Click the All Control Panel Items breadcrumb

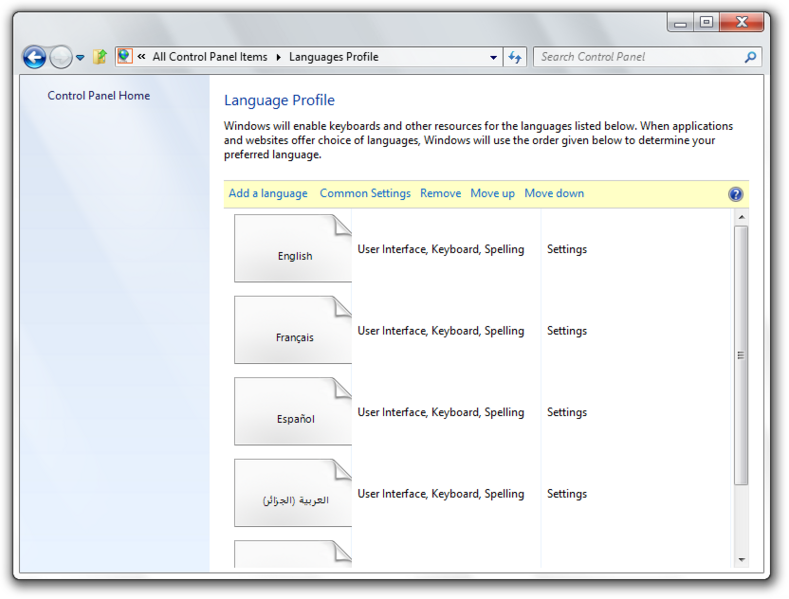point(210,57)
